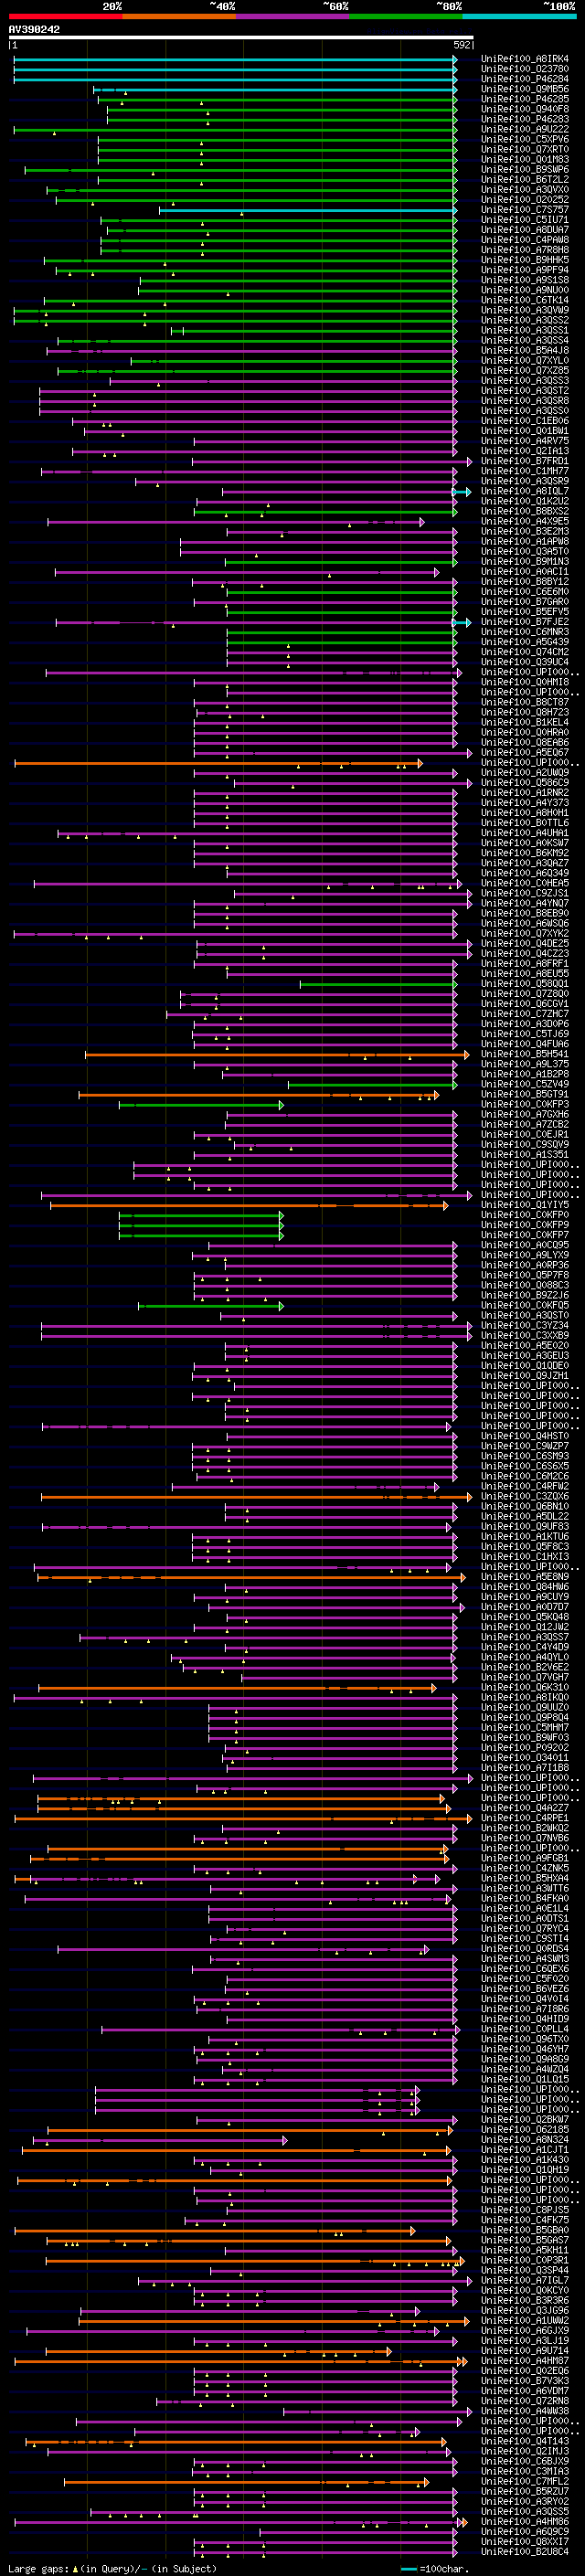This screenshot has height=2576, width=585.
Task: Click the red ~20% legend segment
Action: point(65,16)
